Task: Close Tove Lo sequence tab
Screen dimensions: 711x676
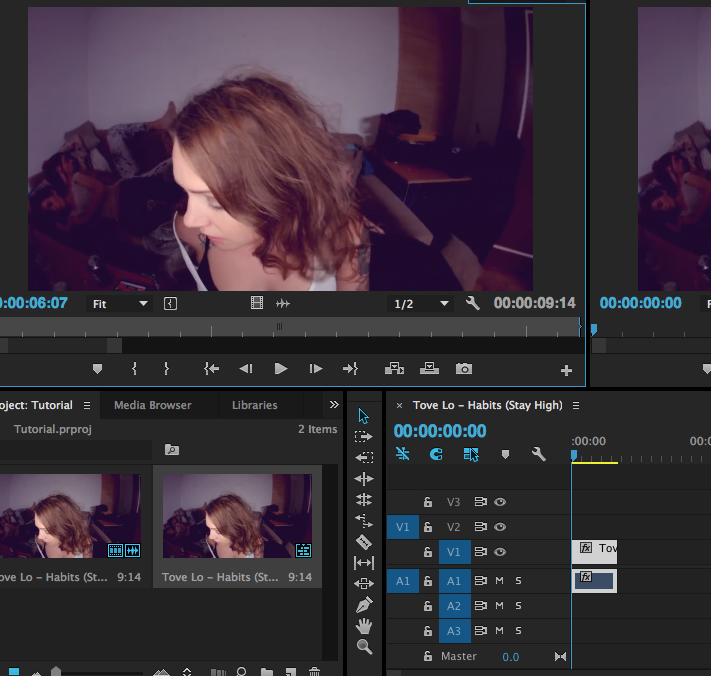Action: [x=399, y=405]
